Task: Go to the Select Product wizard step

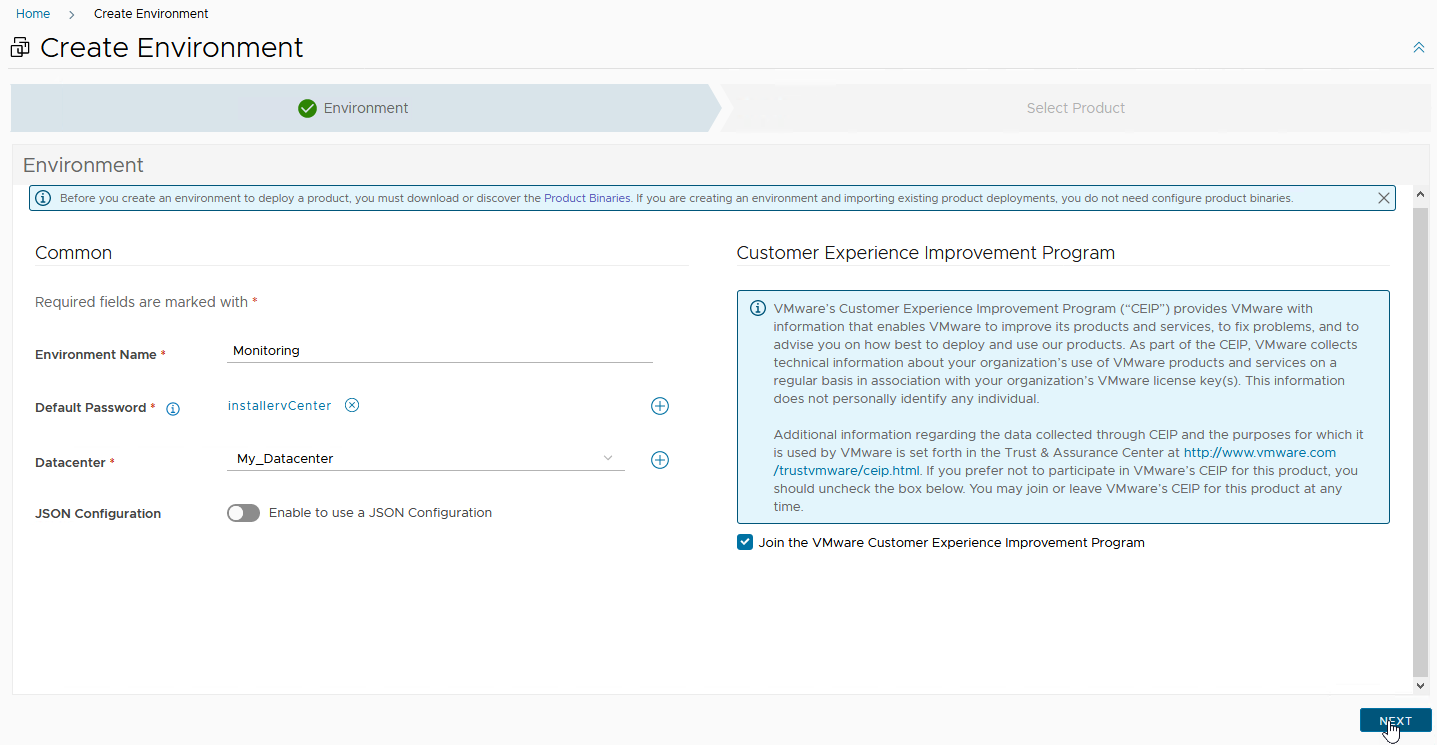Action: tap(1075, 108)
